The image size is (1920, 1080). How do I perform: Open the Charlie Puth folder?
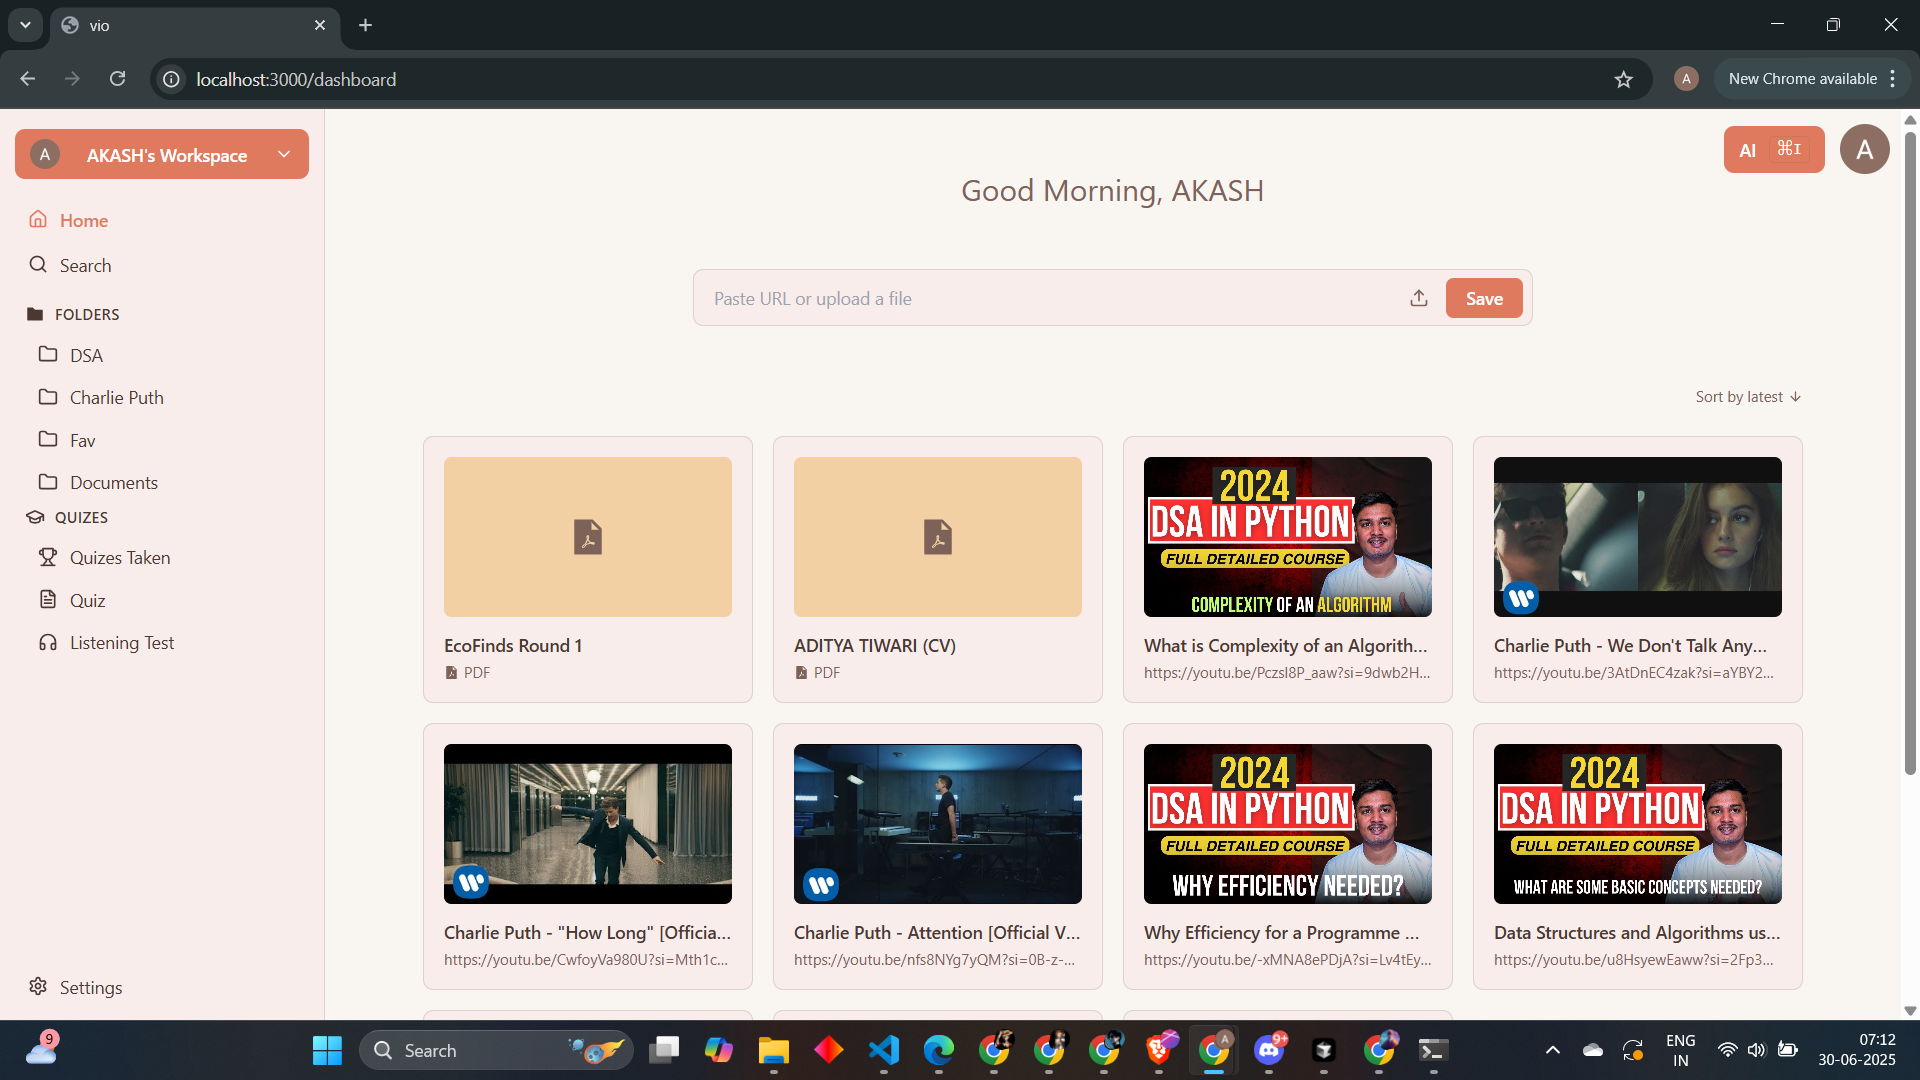pyautogui.click(x=116, y=397)
